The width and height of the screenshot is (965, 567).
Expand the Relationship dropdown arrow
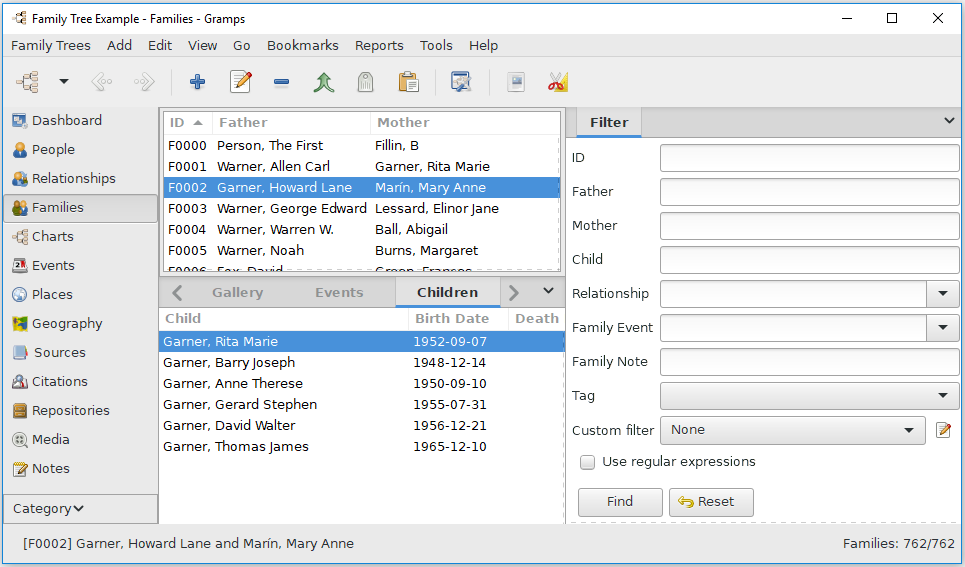[943, 294]
